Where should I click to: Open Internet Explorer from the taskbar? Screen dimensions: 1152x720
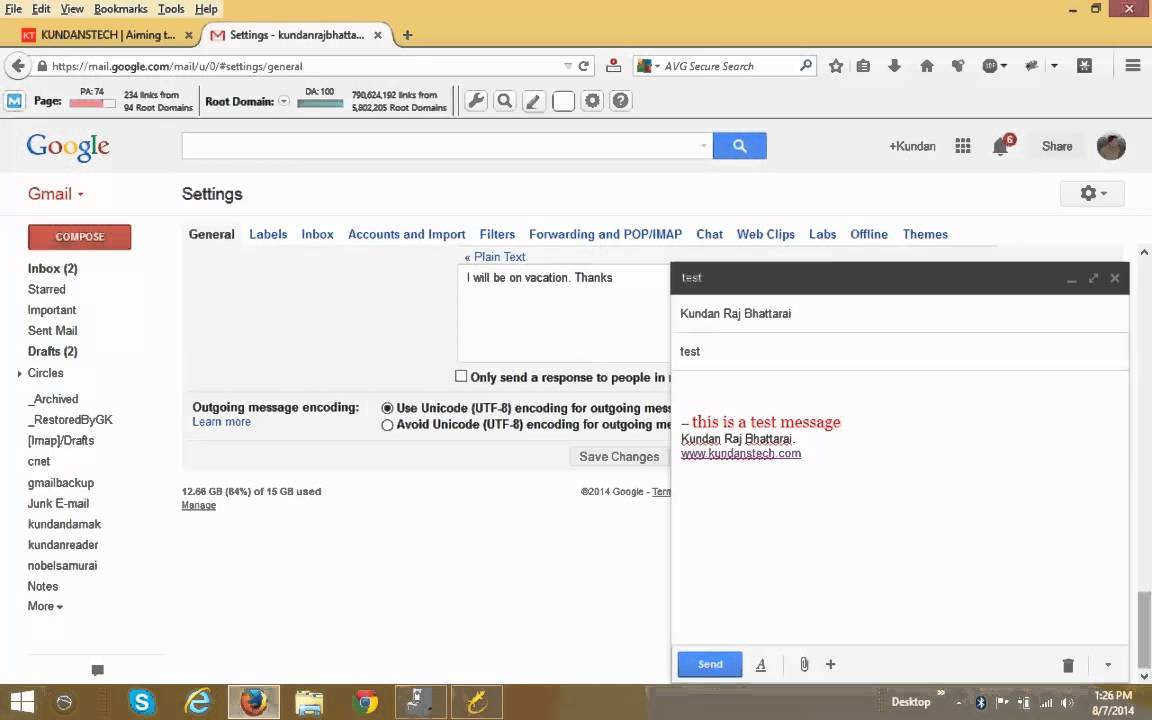point(197,702)
